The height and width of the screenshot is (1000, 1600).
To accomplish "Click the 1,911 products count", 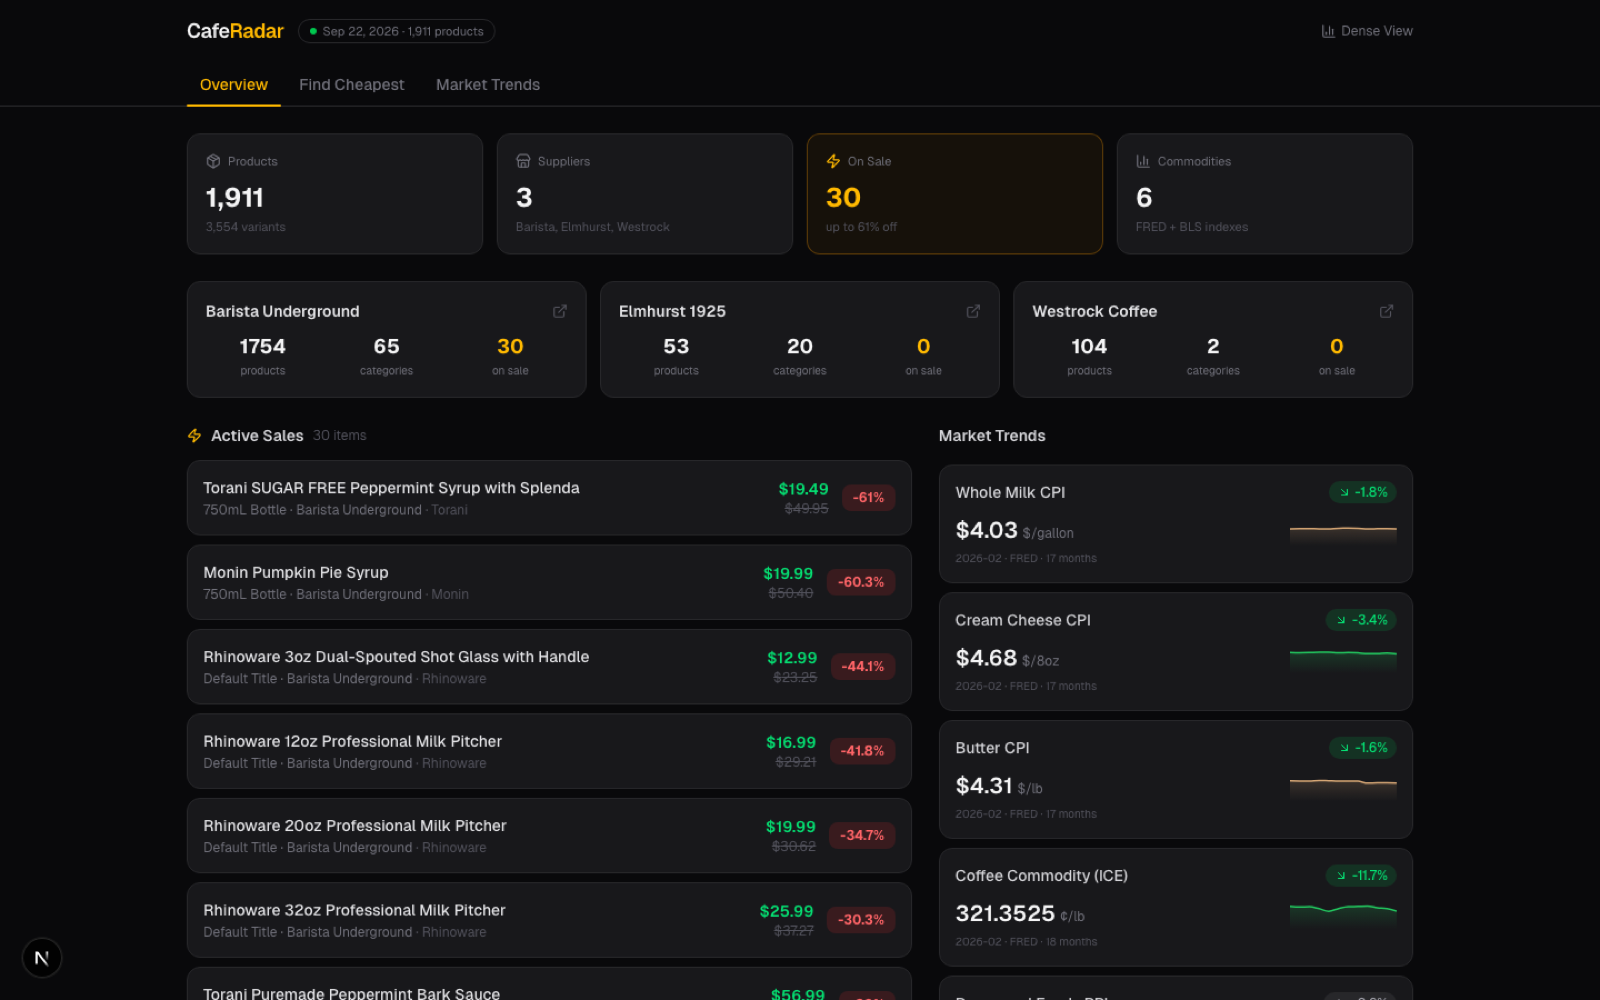I will [x=235, y=198].
